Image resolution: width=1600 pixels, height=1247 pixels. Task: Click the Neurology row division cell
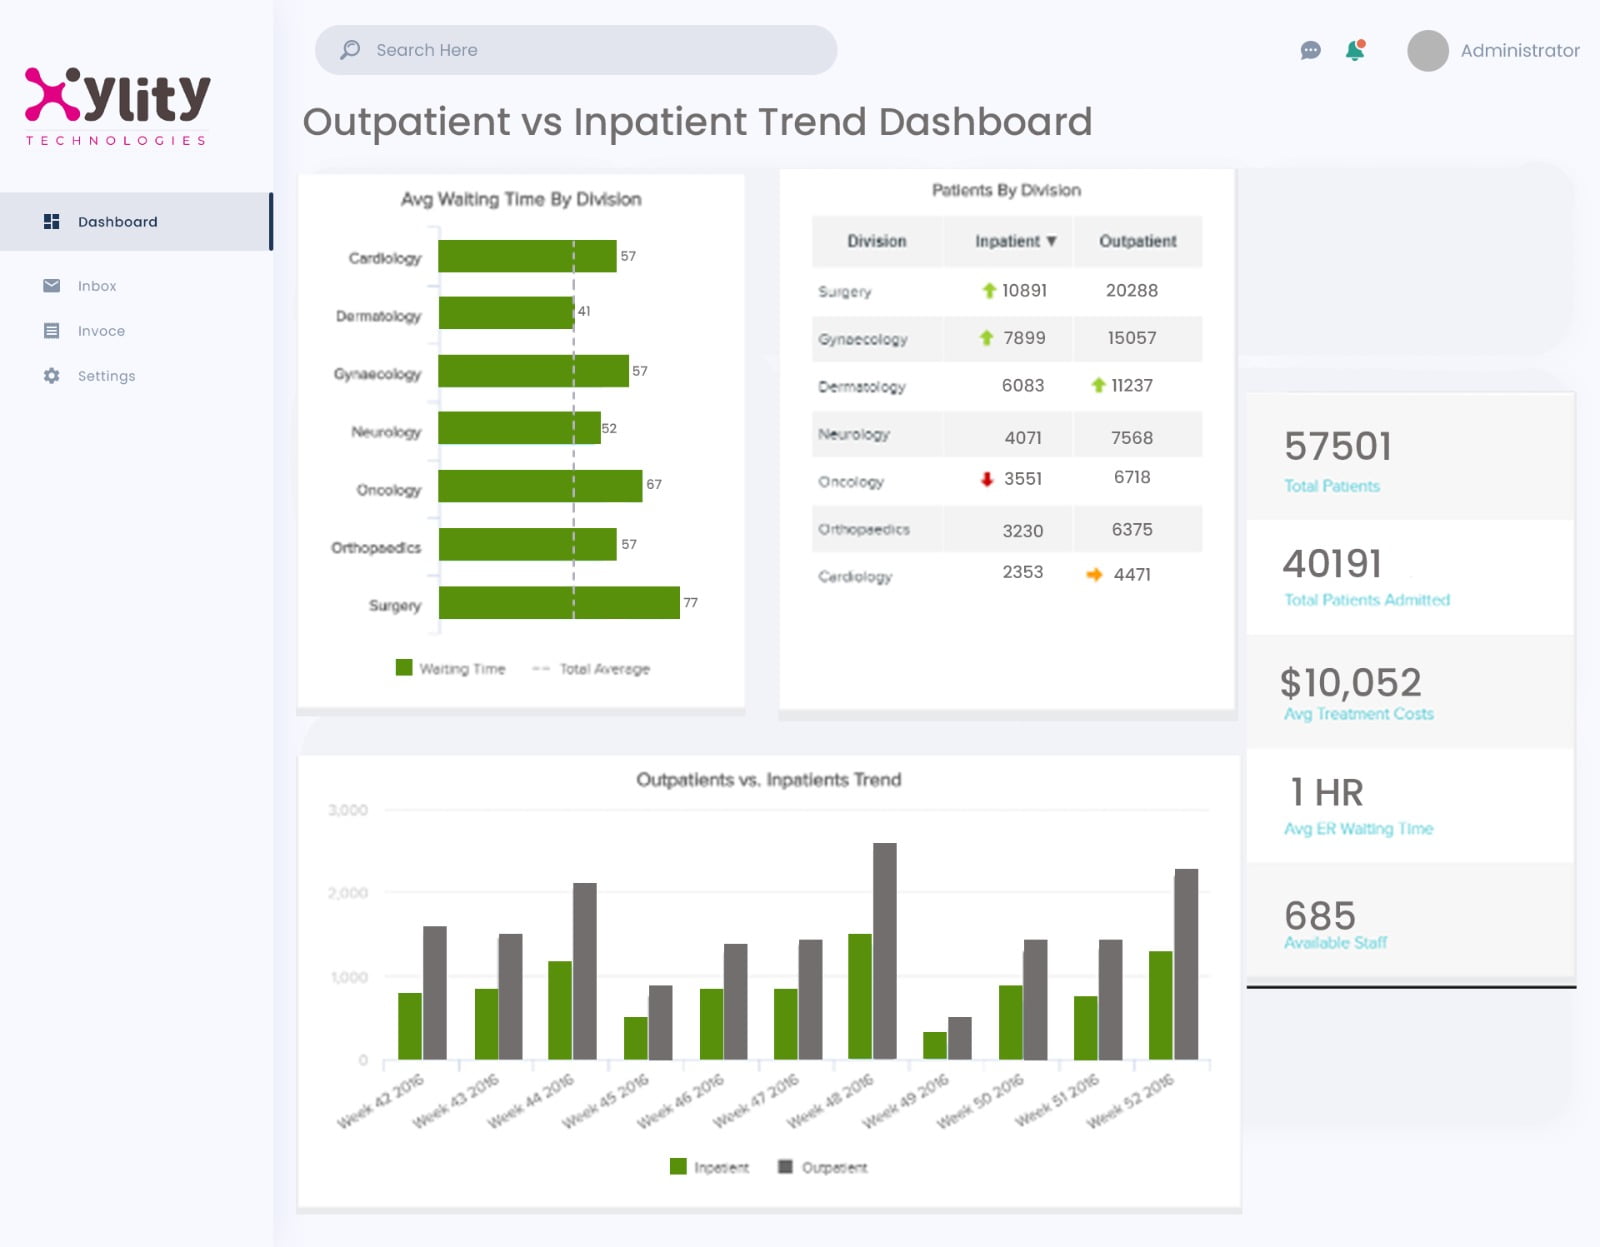tap(877, 435)
